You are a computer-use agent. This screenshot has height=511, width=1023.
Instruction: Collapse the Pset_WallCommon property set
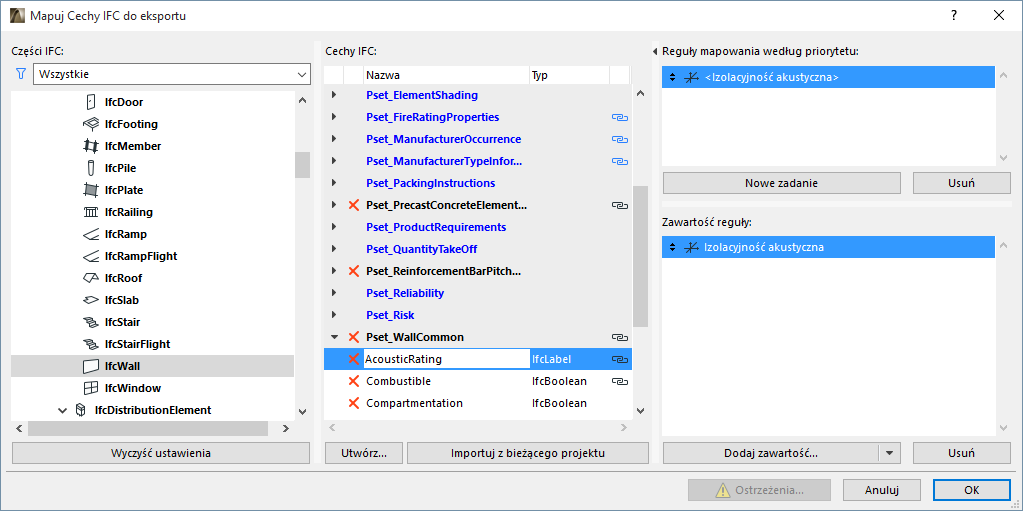[x=334, y=337]
